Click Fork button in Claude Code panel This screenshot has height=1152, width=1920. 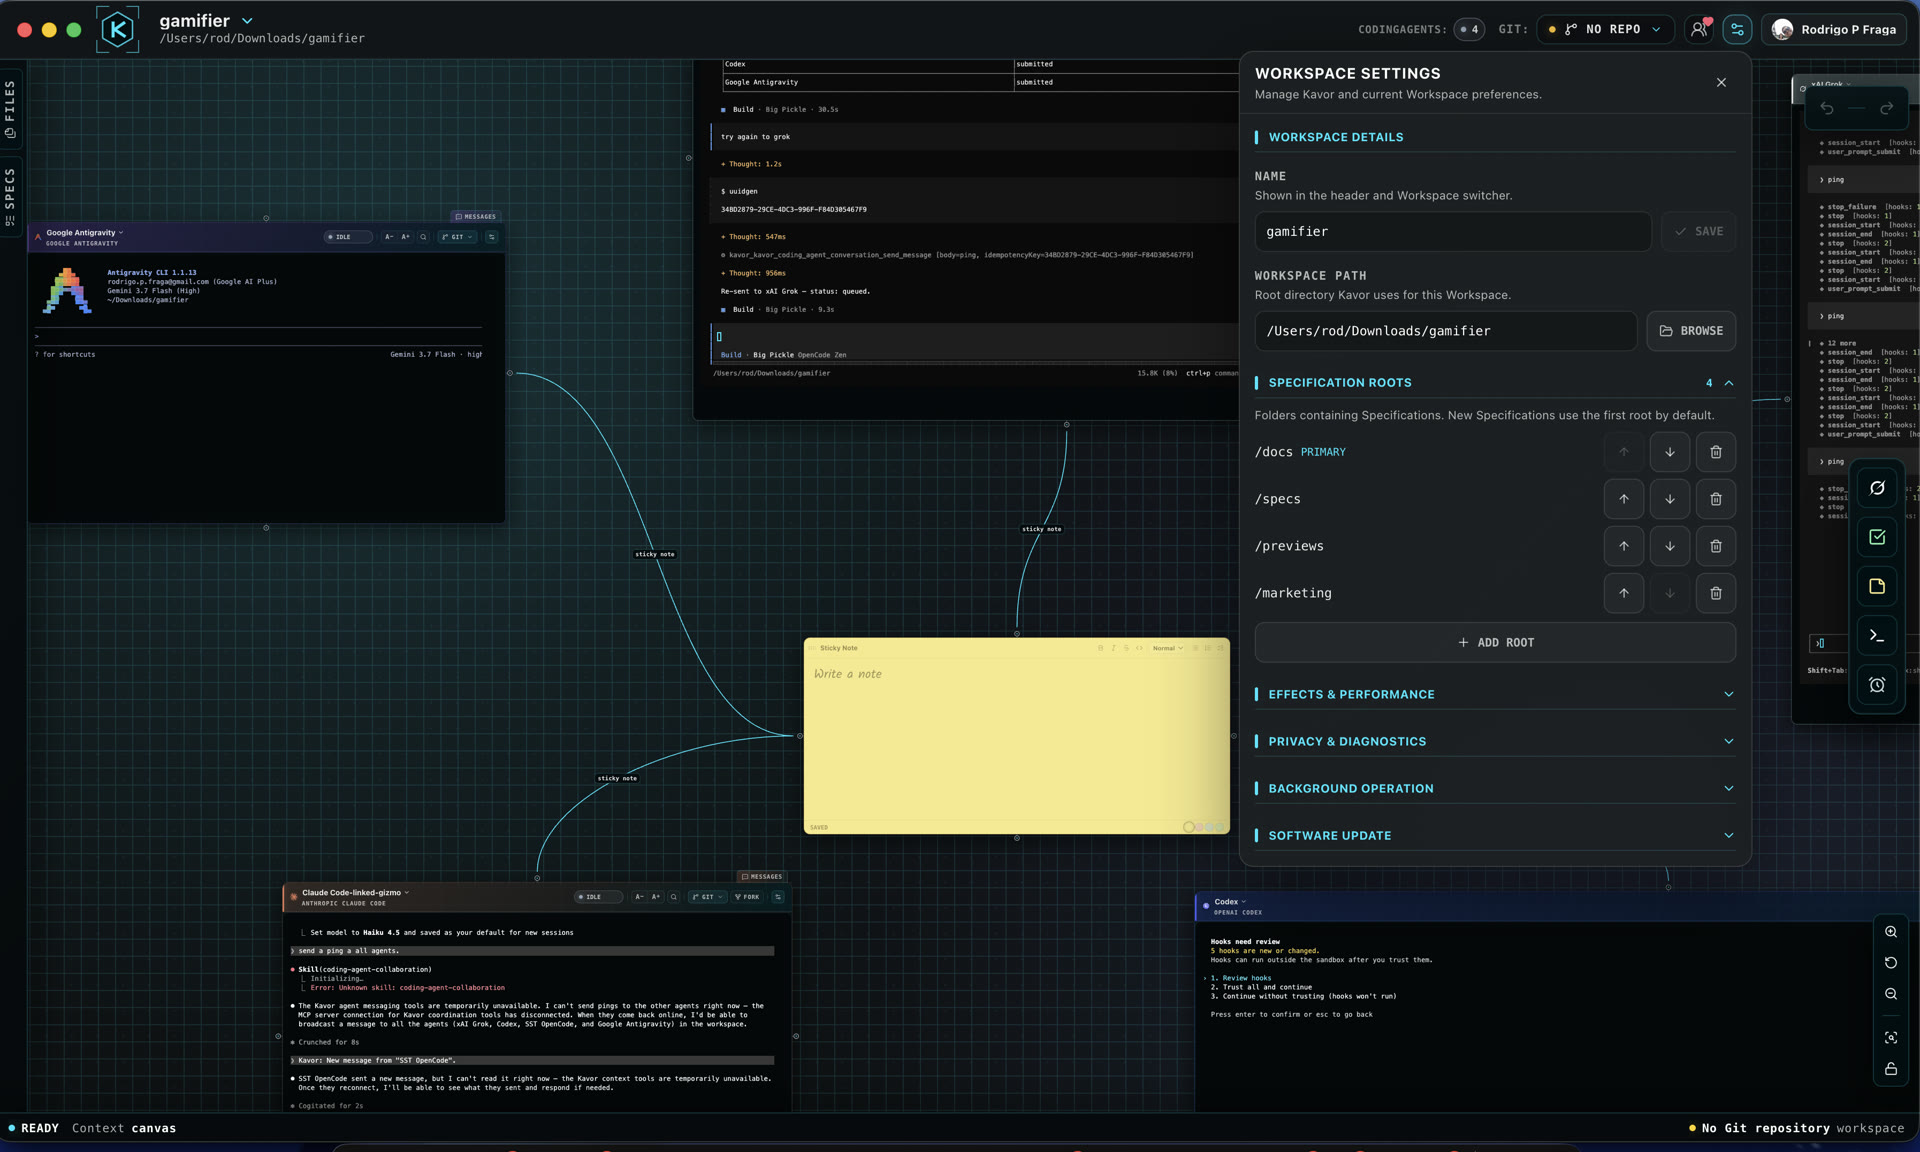(x=747, y=897)
